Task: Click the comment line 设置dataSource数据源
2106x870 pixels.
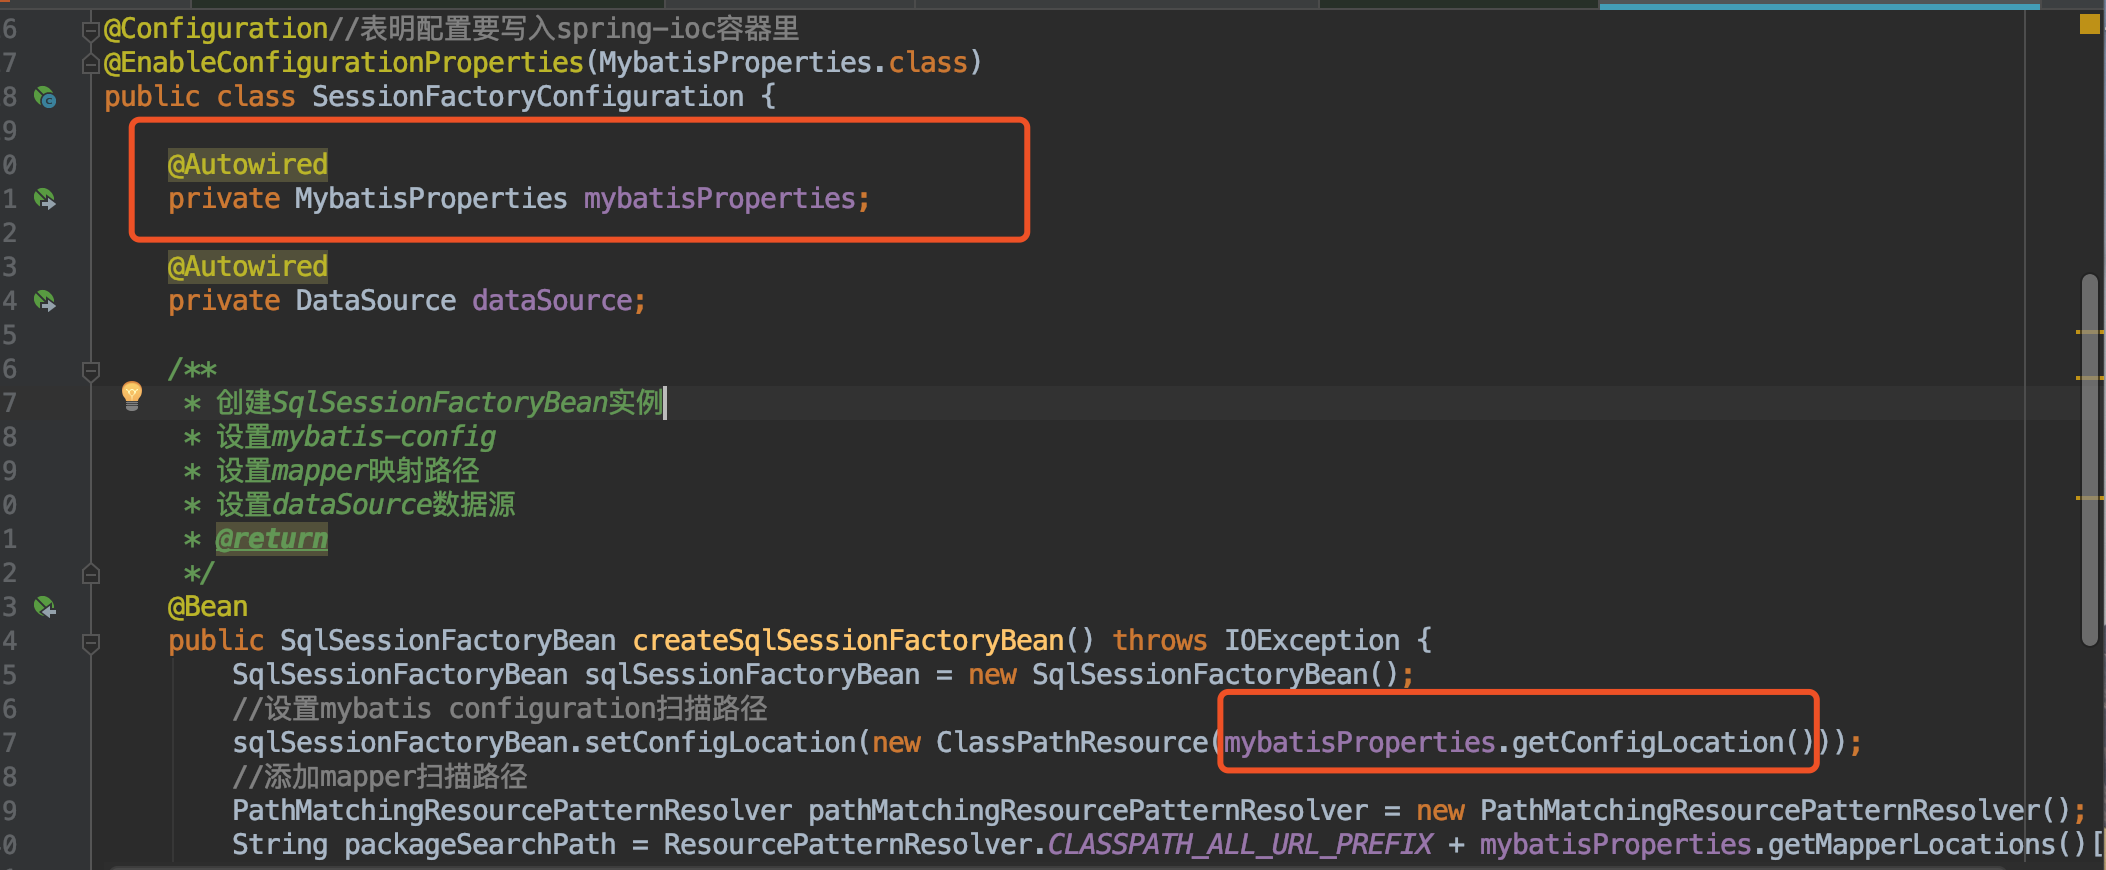Action: pyautogui.click(x=366, y=505)
